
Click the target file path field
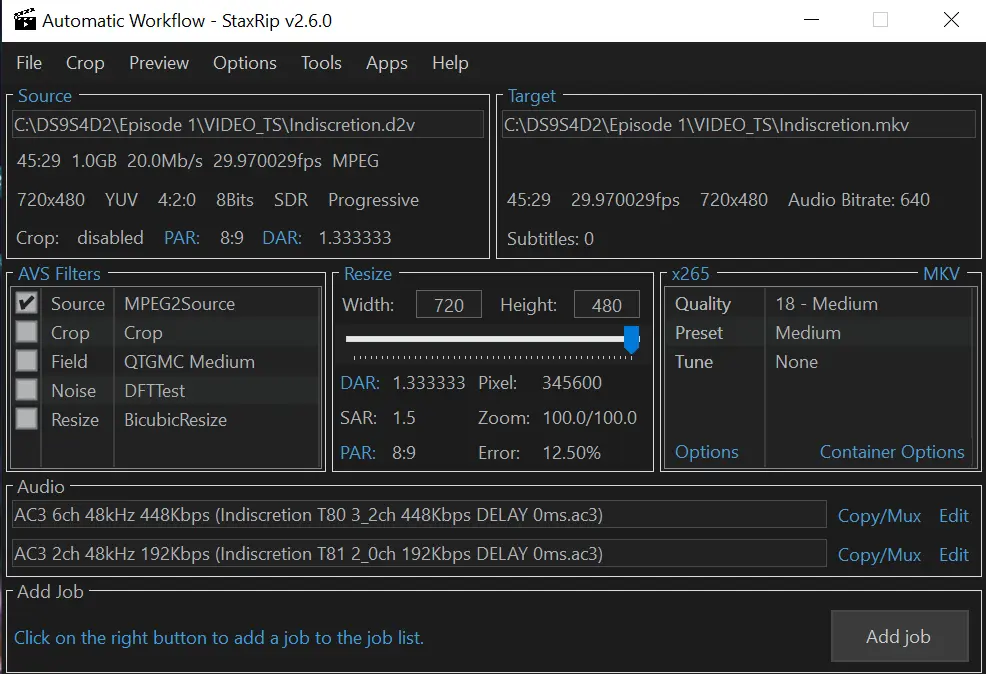click(739, 124)
